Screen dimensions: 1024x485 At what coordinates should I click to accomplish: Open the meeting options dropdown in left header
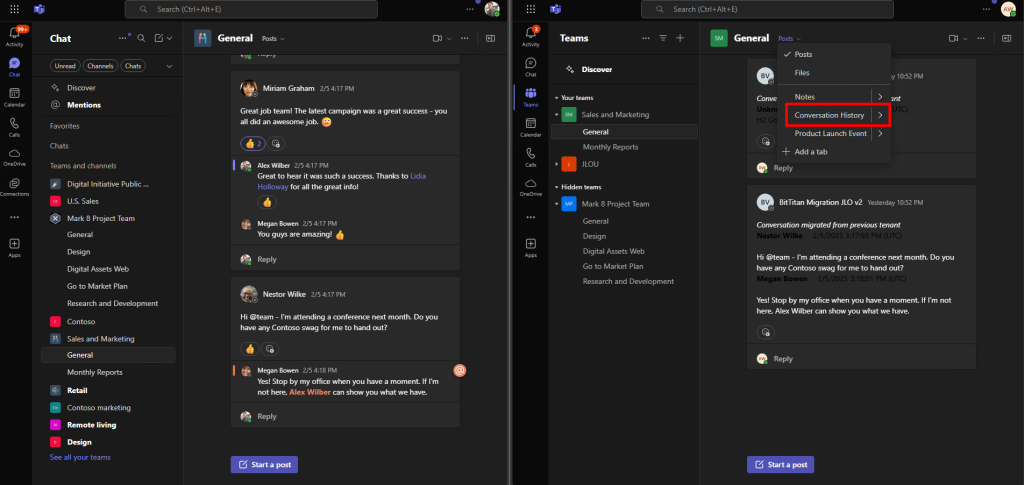pos(449,39)
